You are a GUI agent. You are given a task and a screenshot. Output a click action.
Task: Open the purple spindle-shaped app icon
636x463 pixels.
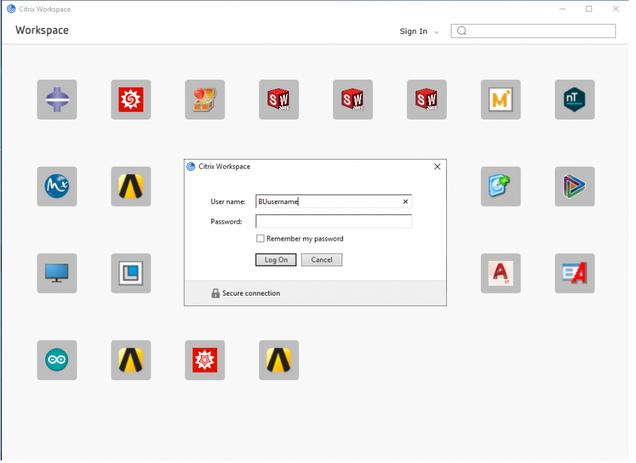(x=57, y=100)
